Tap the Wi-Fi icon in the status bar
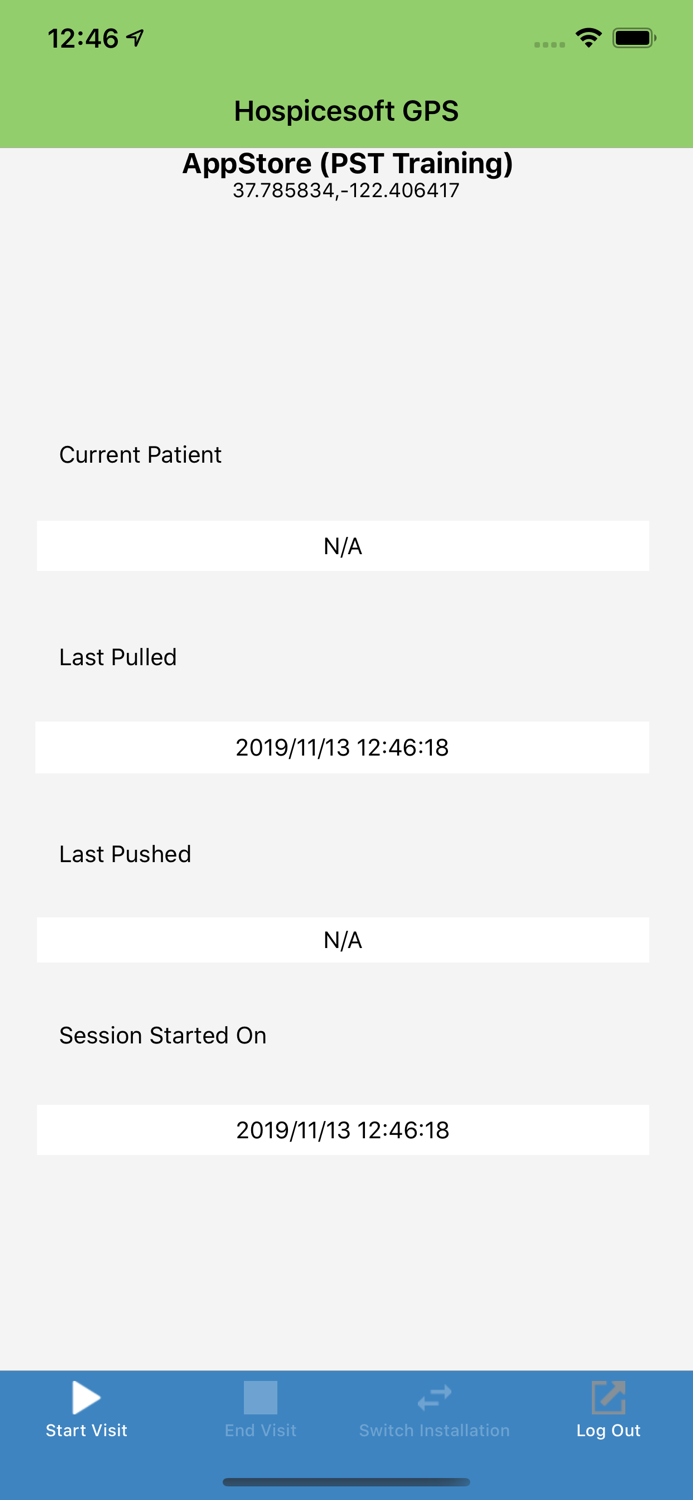 click(x=588, y=38)
